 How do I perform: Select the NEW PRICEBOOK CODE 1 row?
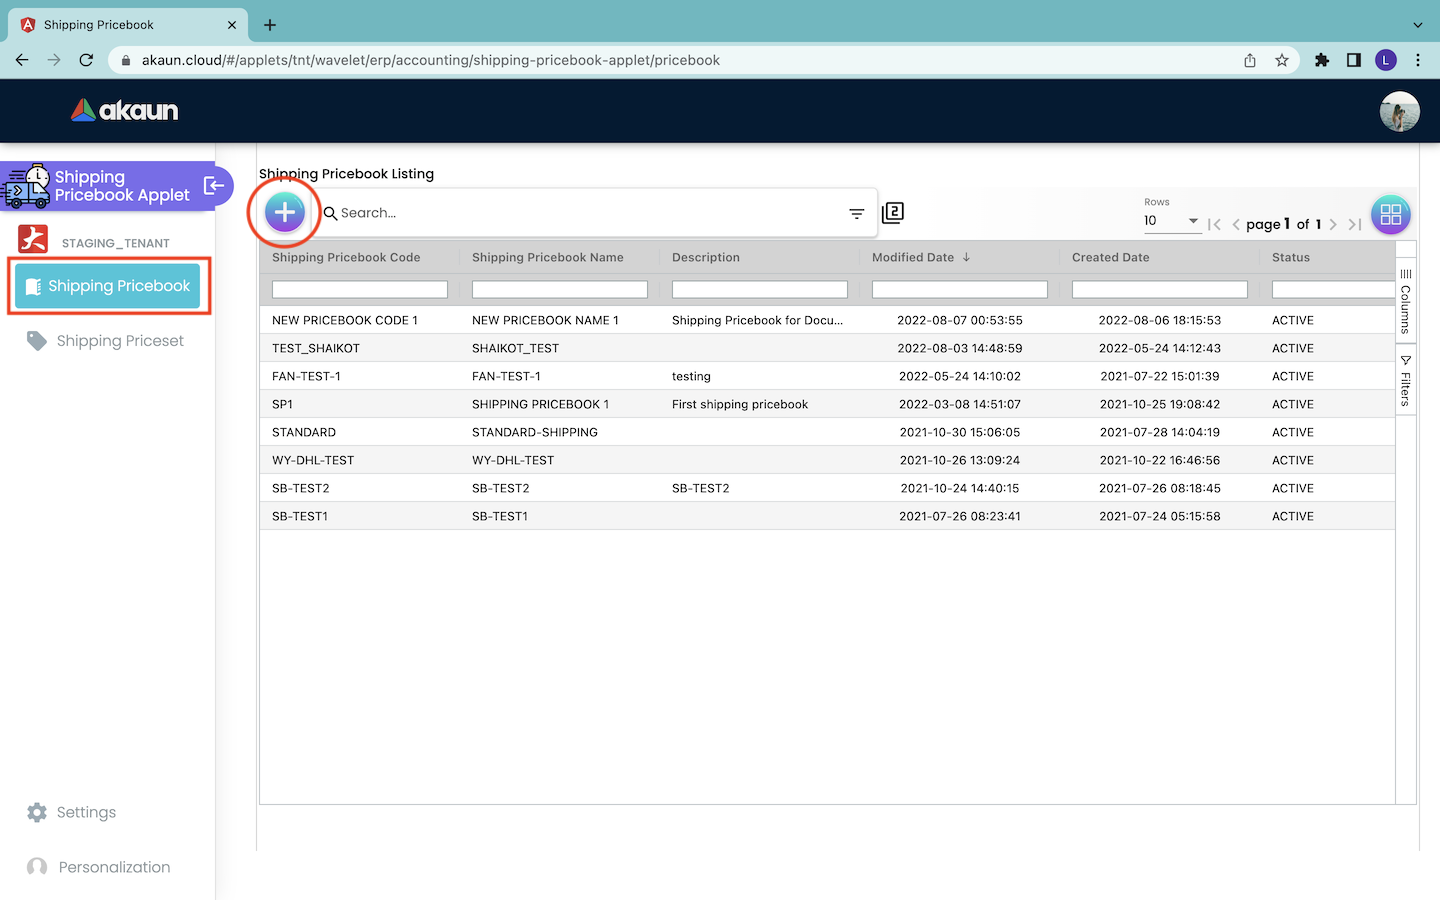[x=345, y=320]
